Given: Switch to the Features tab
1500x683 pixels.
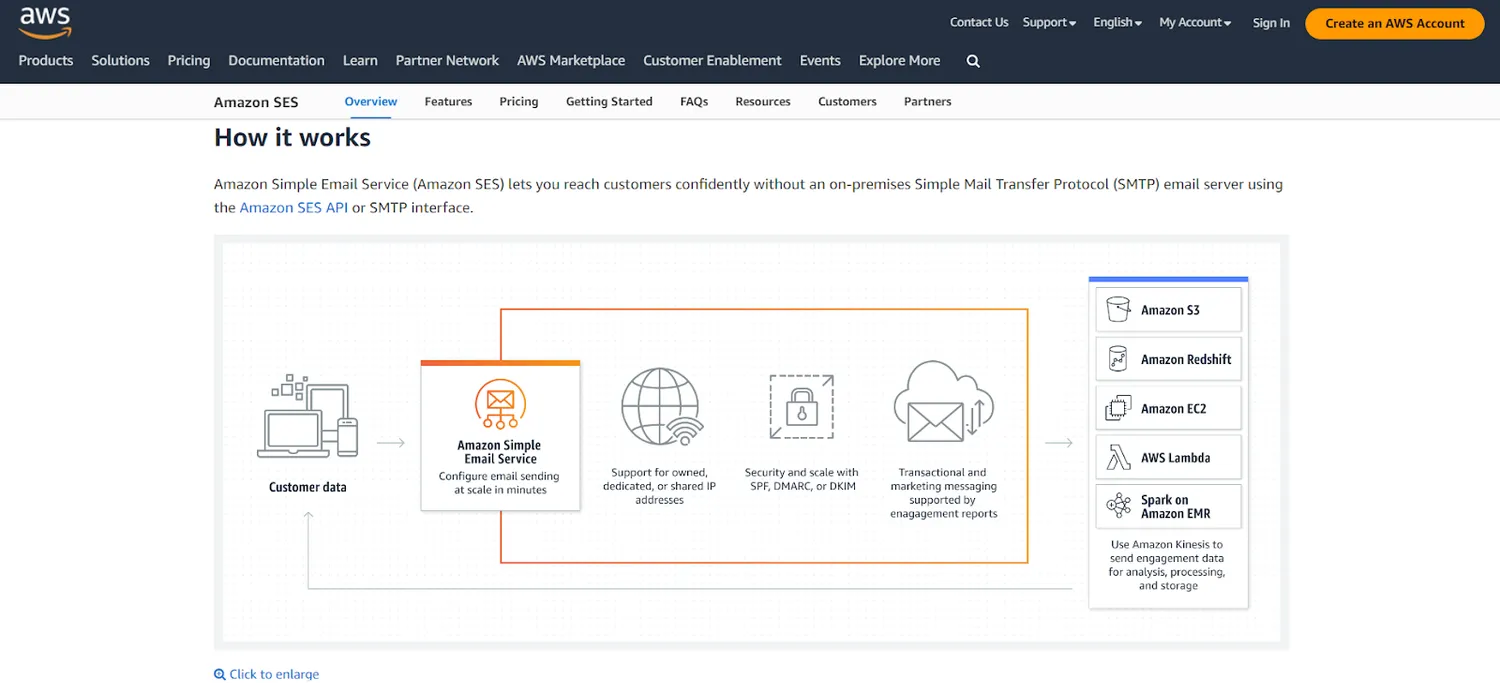Looking at the screenshot, I should pos(448,101).
